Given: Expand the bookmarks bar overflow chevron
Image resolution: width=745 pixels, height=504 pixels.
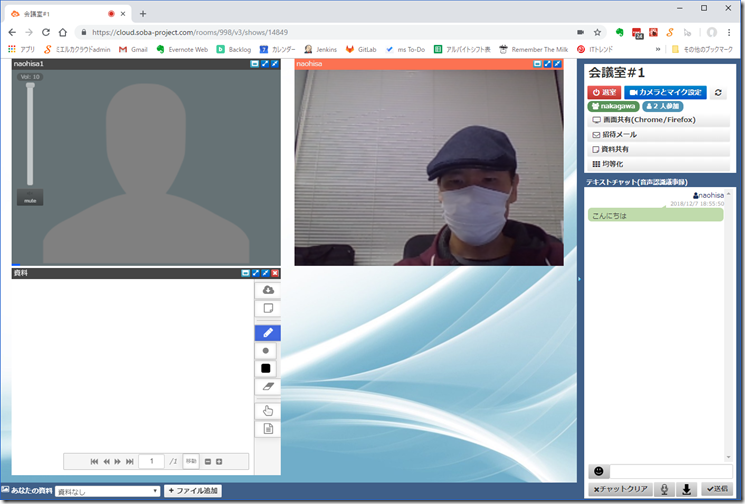Looking at the screenshot, I should (658, 49).
